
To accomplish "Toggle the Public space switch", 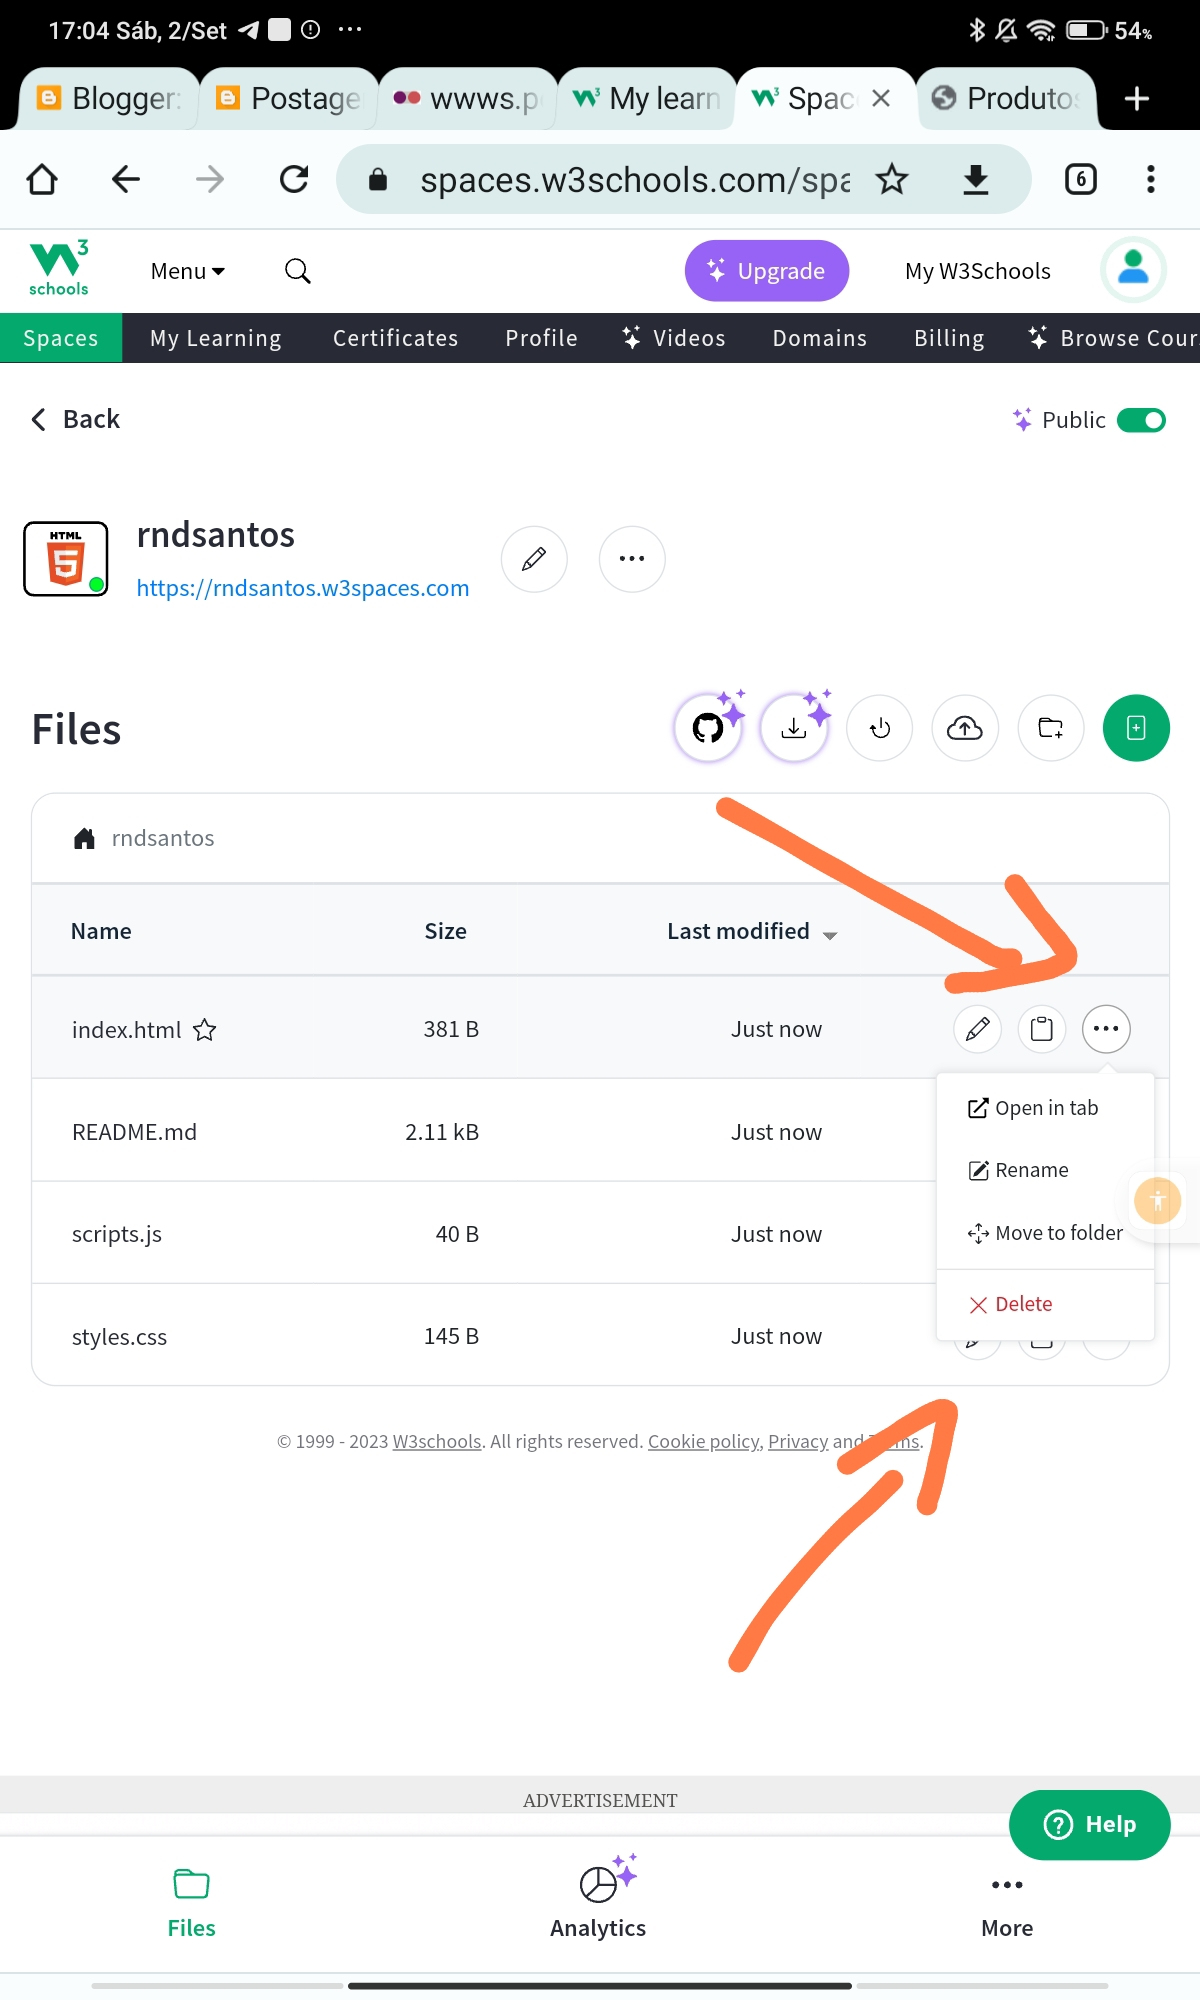I will point(1141,420).
